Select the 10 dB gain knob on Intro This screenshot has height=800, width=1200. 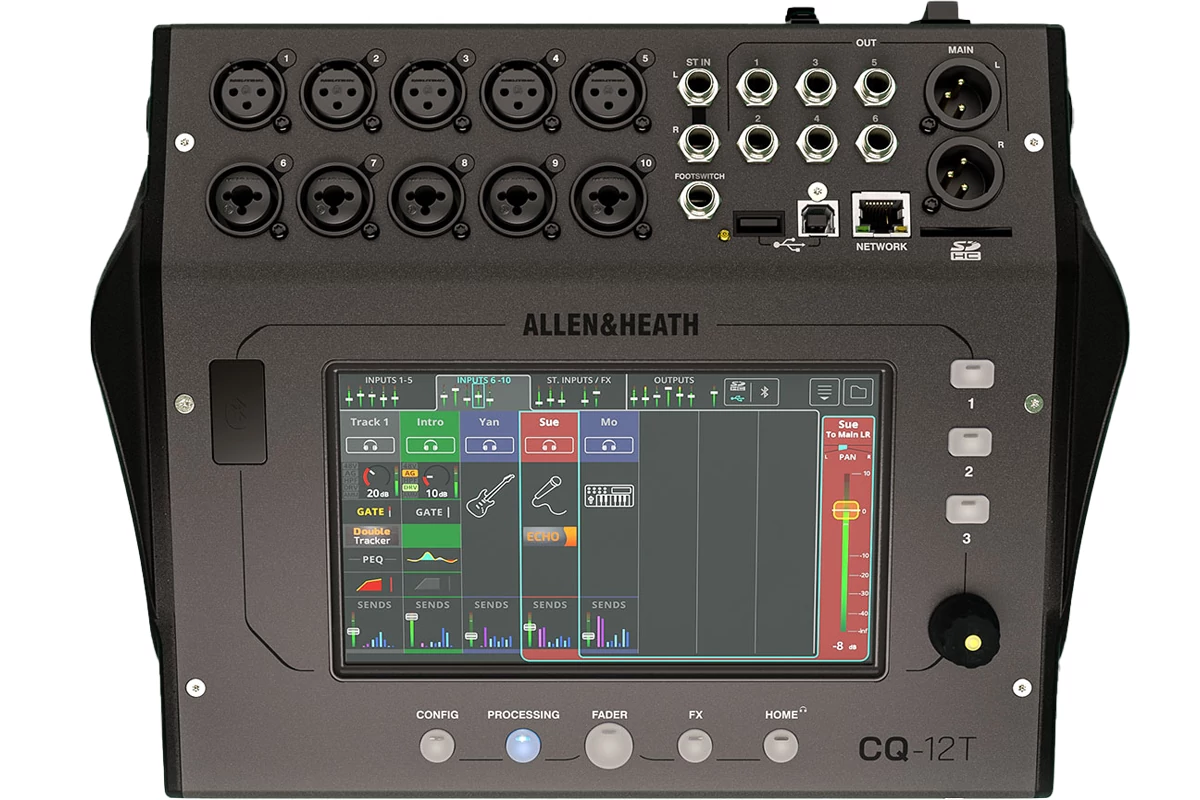436,479
